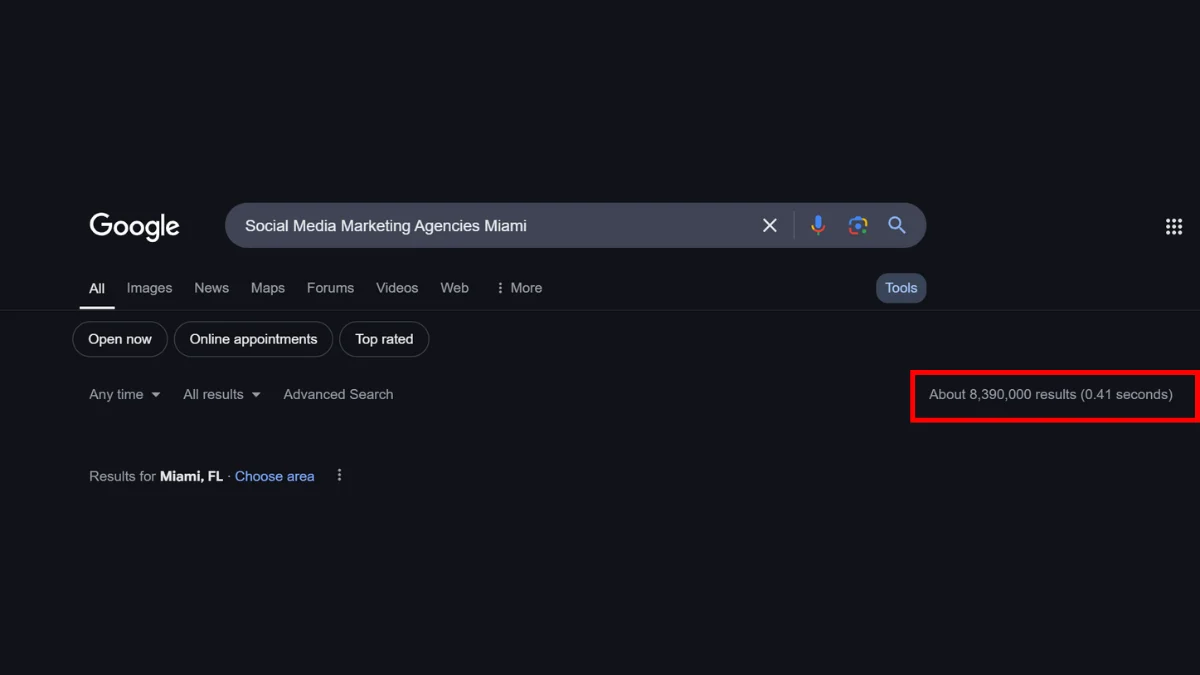Screen dimensions: 1200x675
Task: Go to the Maps tab
Action: click(267, 288)
